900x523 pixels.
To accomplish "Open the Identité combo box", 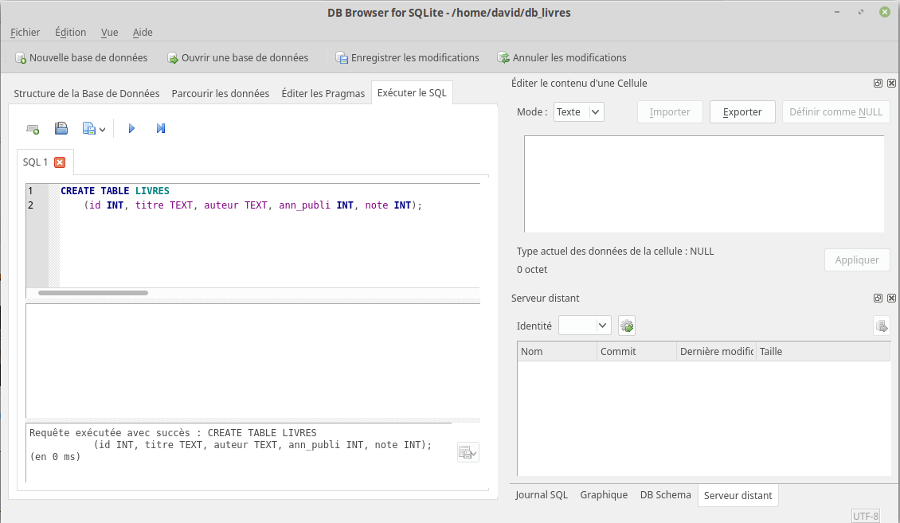I will 585,326.
